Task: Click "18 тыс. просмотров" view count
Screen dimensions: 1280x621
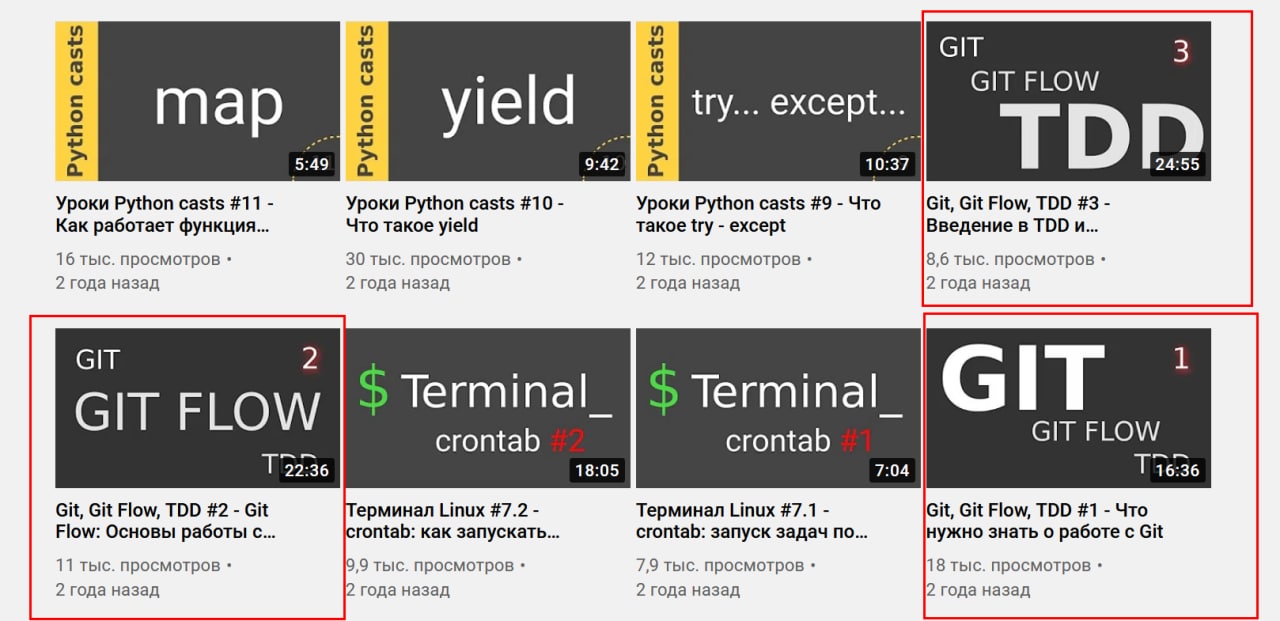Action: (1009, 566)
